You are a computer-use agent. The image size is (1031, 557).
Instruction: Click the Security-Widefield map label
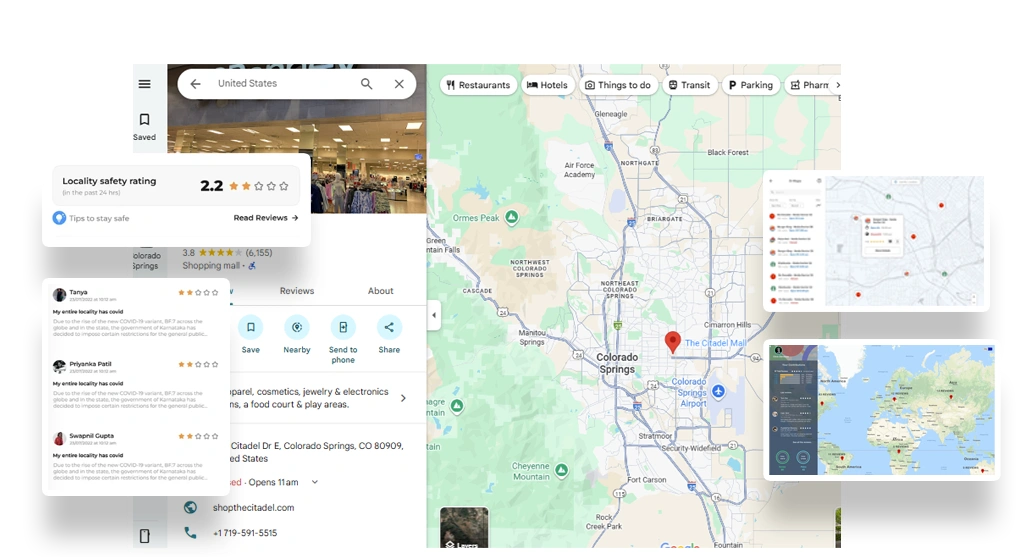tap(690, 448)
